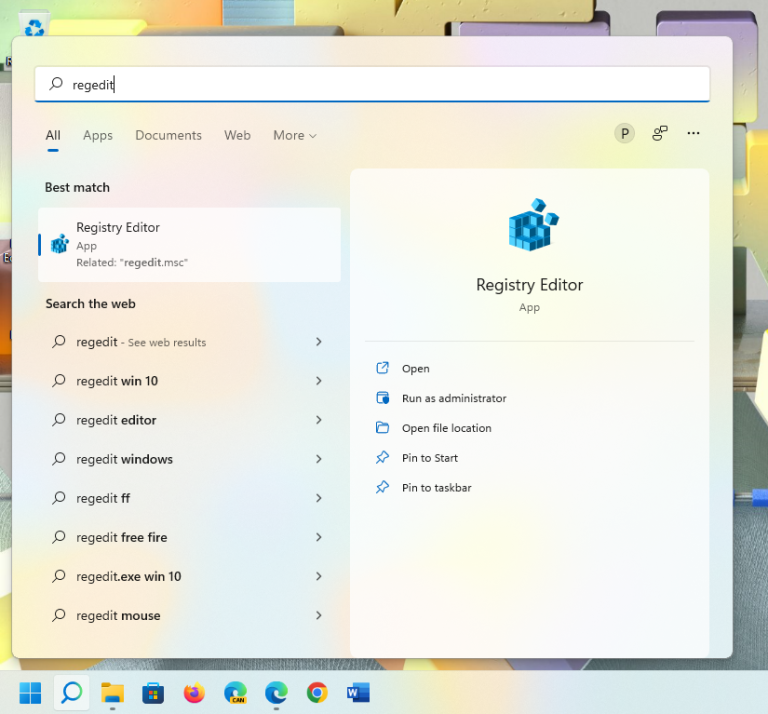Click the 'regedit - See web results' text
Screen dimensions: 768x714
pos(141,342)
